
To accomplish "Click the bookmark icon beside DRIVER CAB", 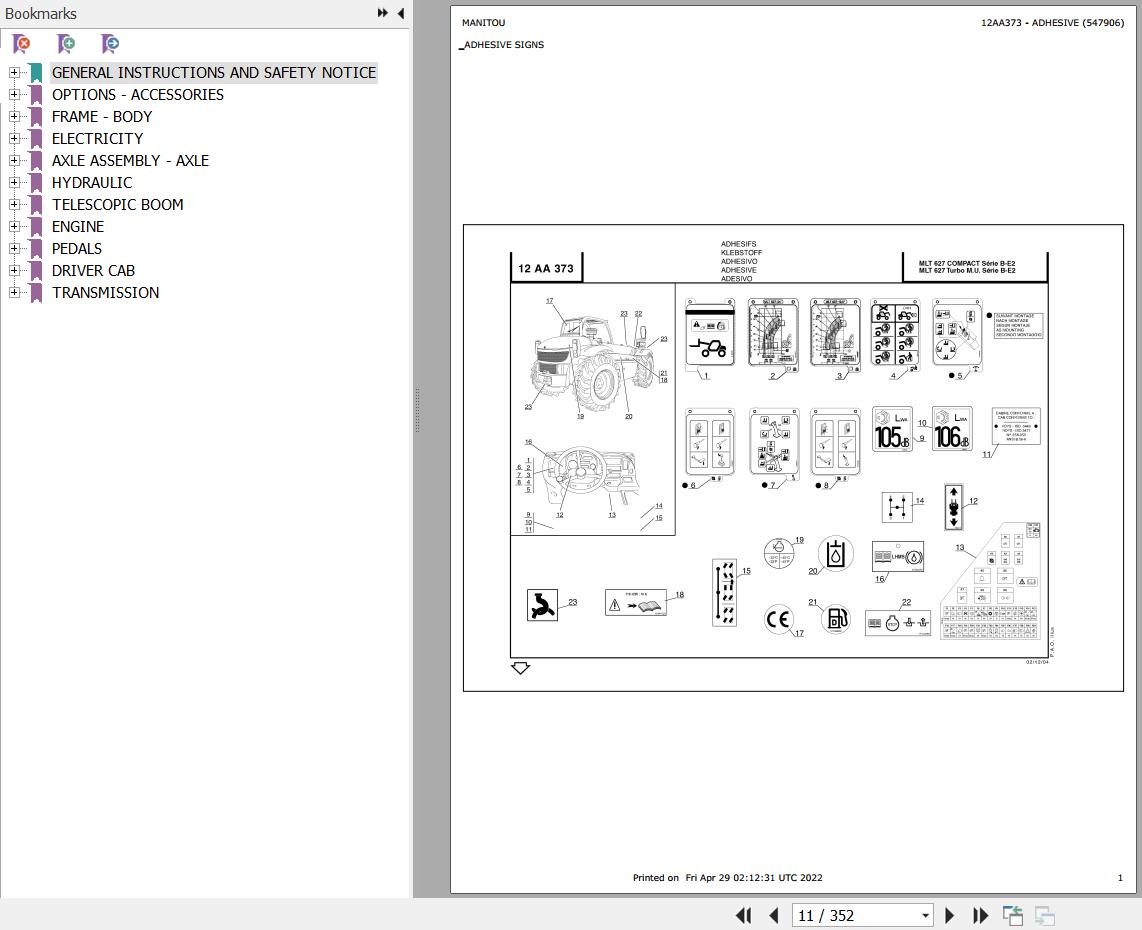I will tap(36, 270).
